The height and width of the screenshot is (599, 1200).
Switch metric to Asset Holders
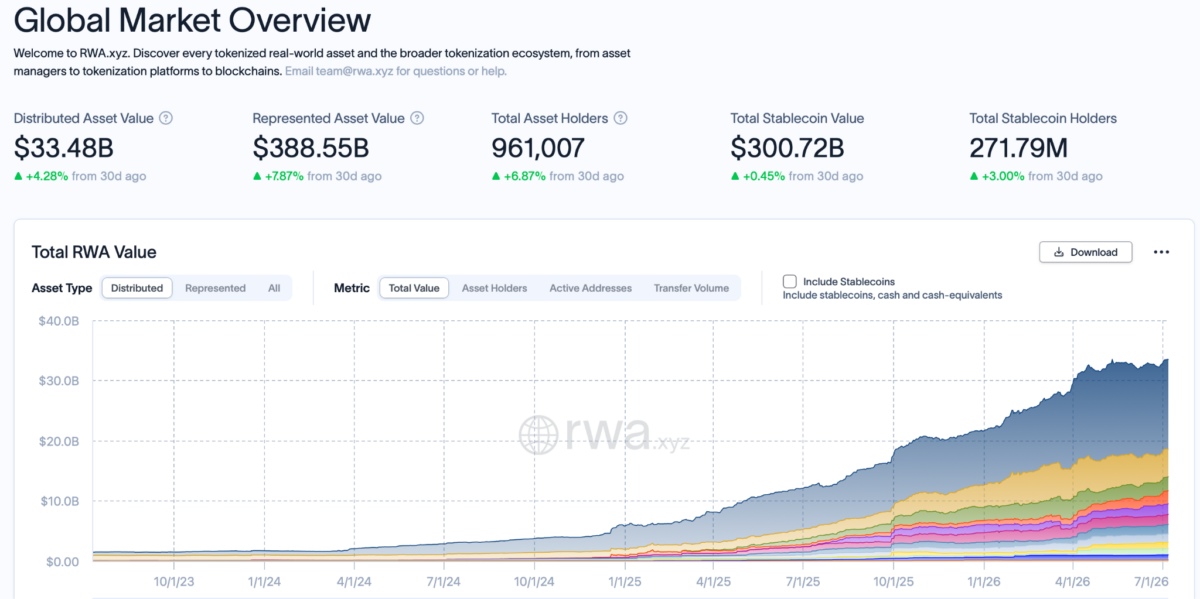pyautogui.click(x=494, y=288)
